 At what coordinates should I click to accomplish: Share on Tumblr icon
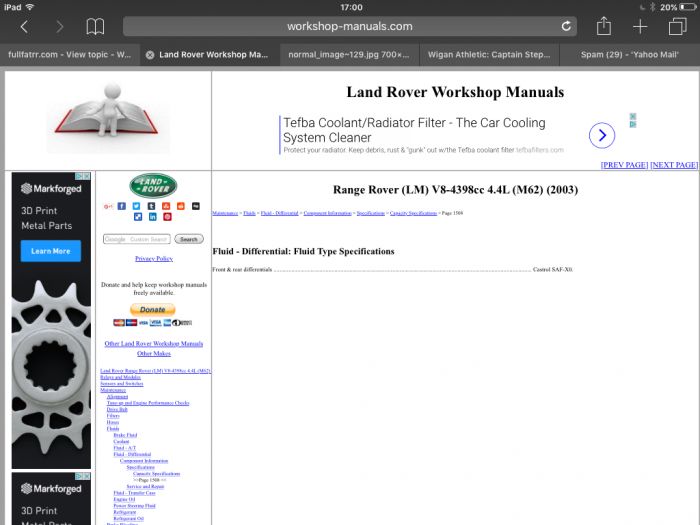151,206
